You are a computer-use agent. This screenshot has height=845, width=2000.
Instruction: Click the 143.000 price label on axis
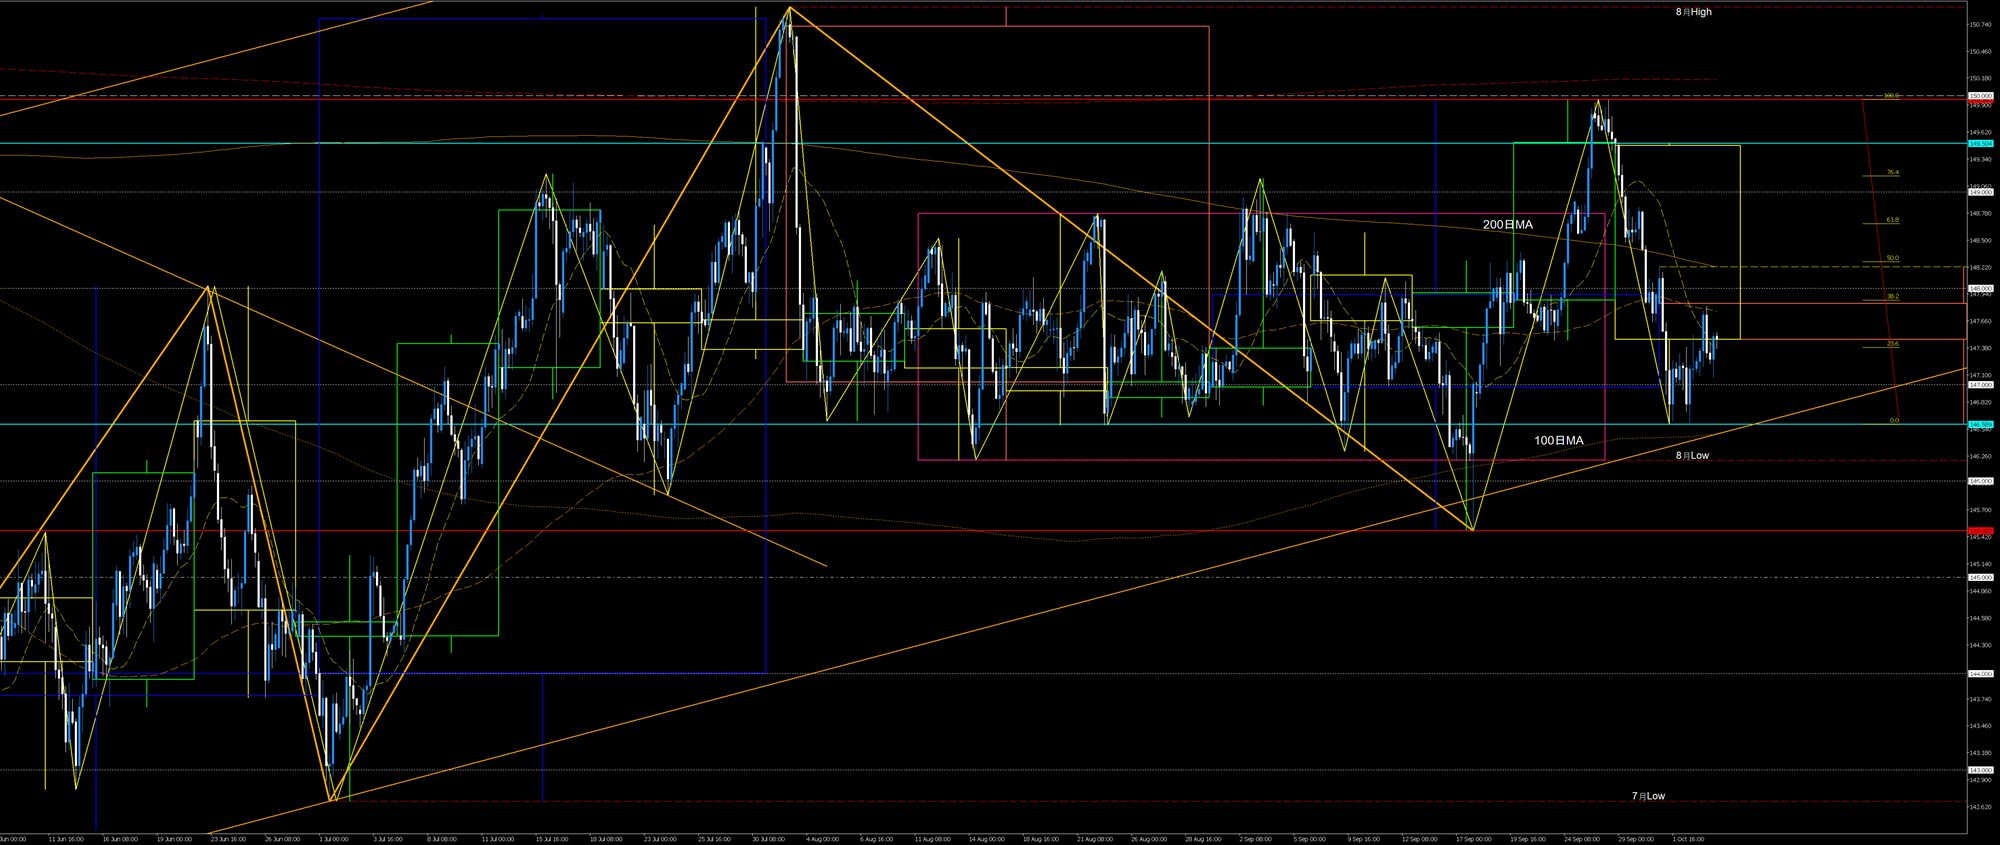pyautogui.click(x=1980, y=770)
